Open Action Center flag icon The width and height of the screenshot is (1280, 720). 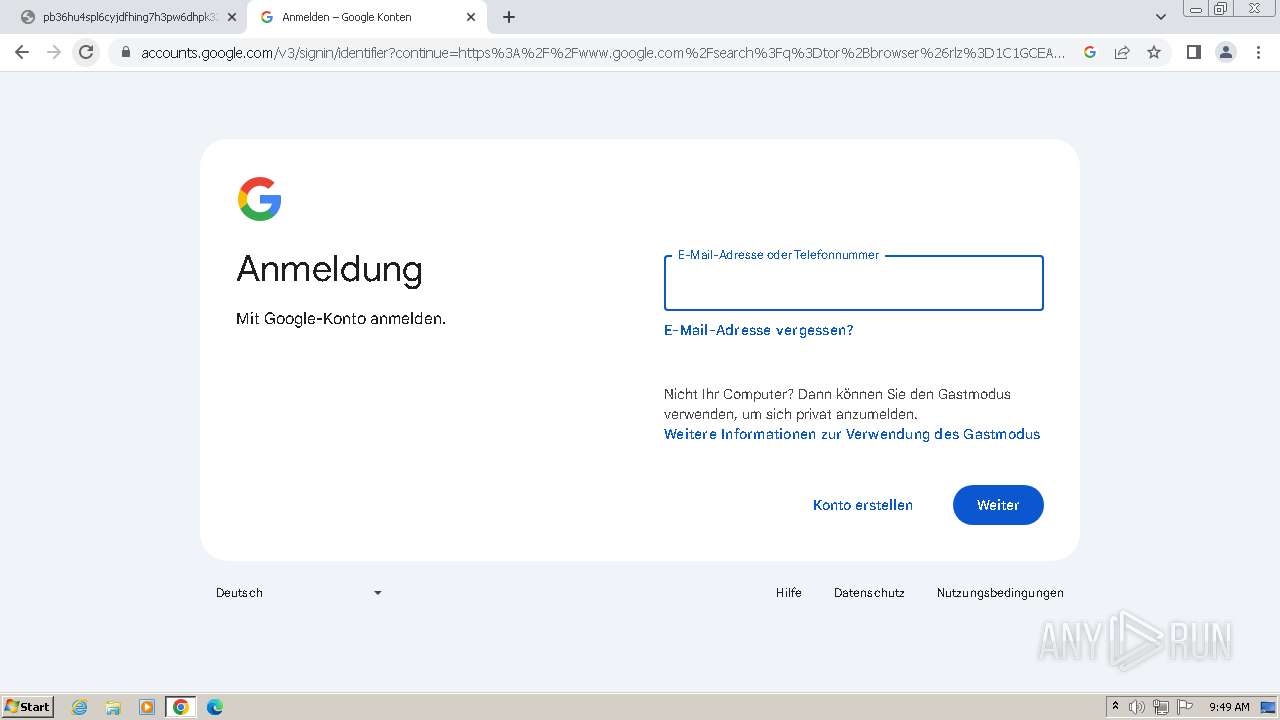1185,707
